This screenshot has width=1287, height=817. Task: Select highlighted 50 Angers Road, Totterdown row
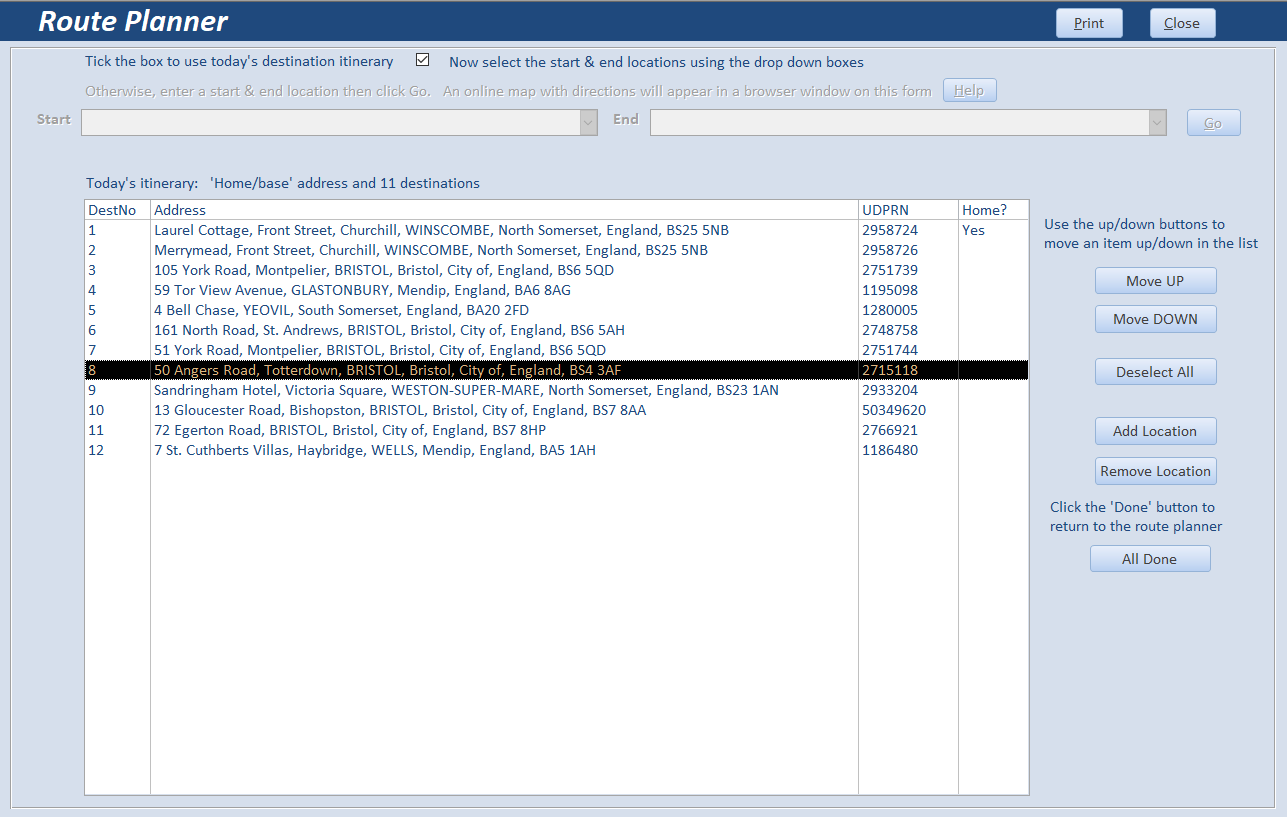(556, 370)
